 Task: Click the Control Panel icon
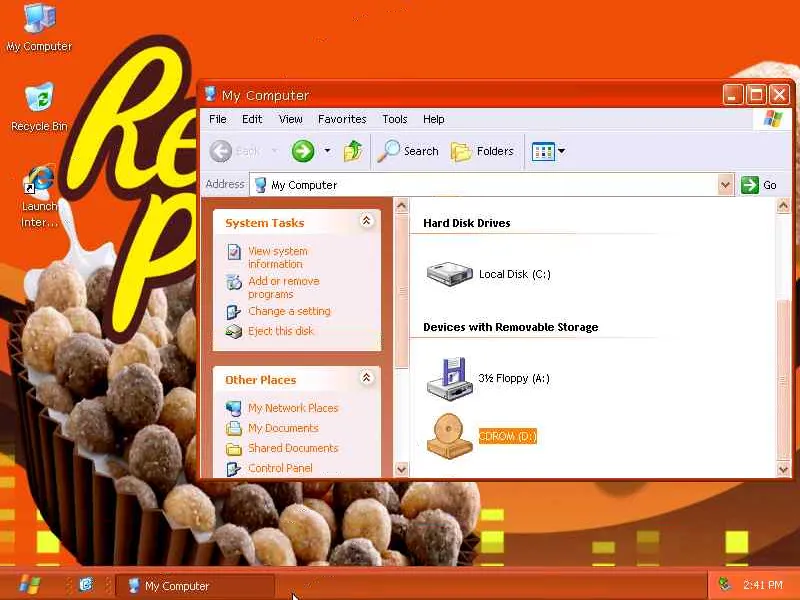click(234, 468)
